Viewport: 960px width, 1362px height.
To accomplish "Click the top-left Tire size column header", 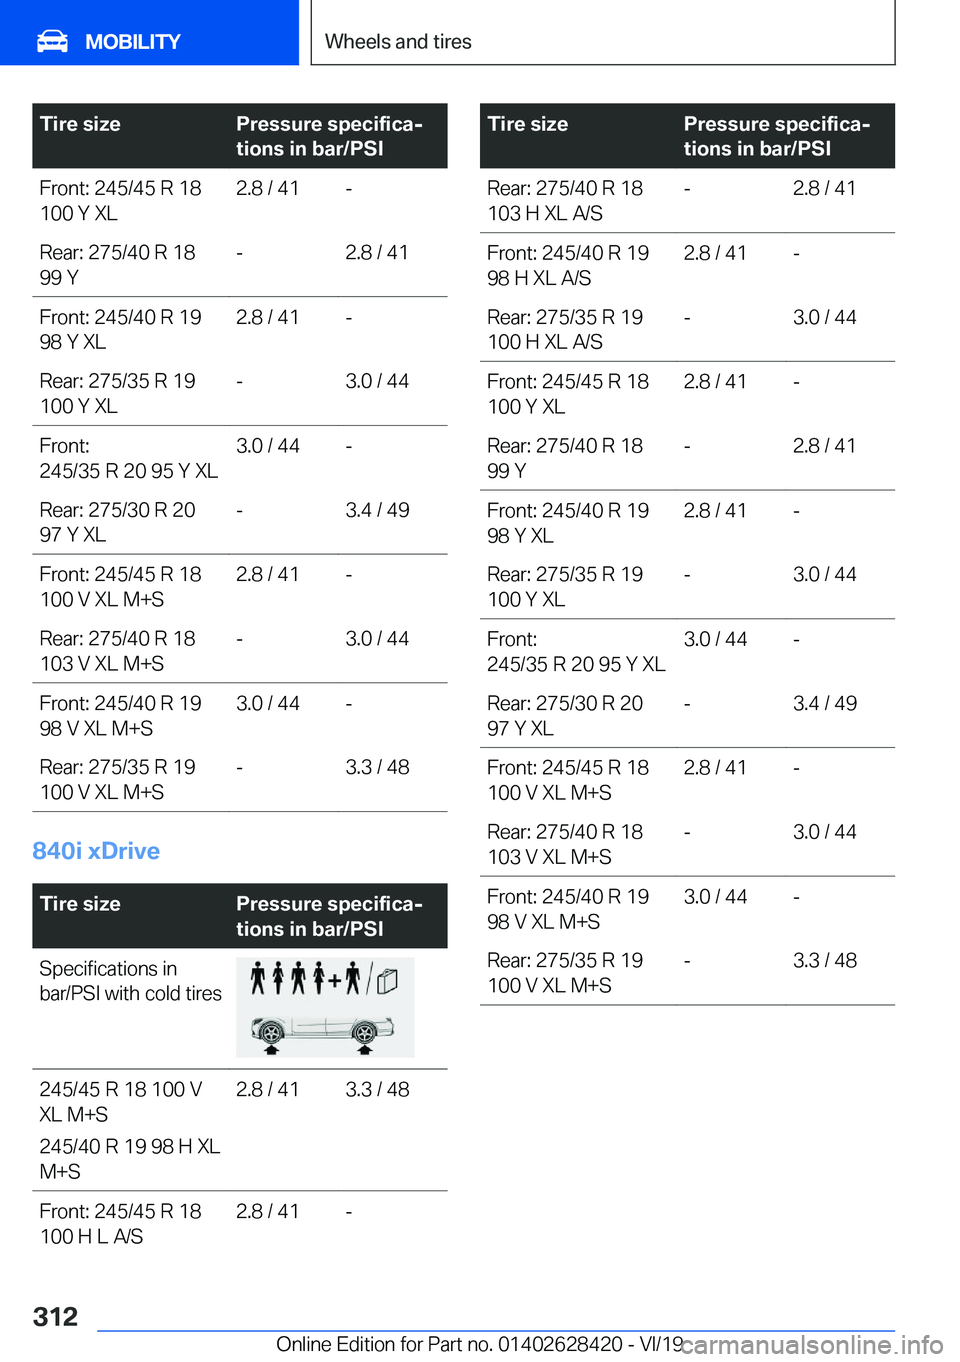I will click(x=80, y=124).
